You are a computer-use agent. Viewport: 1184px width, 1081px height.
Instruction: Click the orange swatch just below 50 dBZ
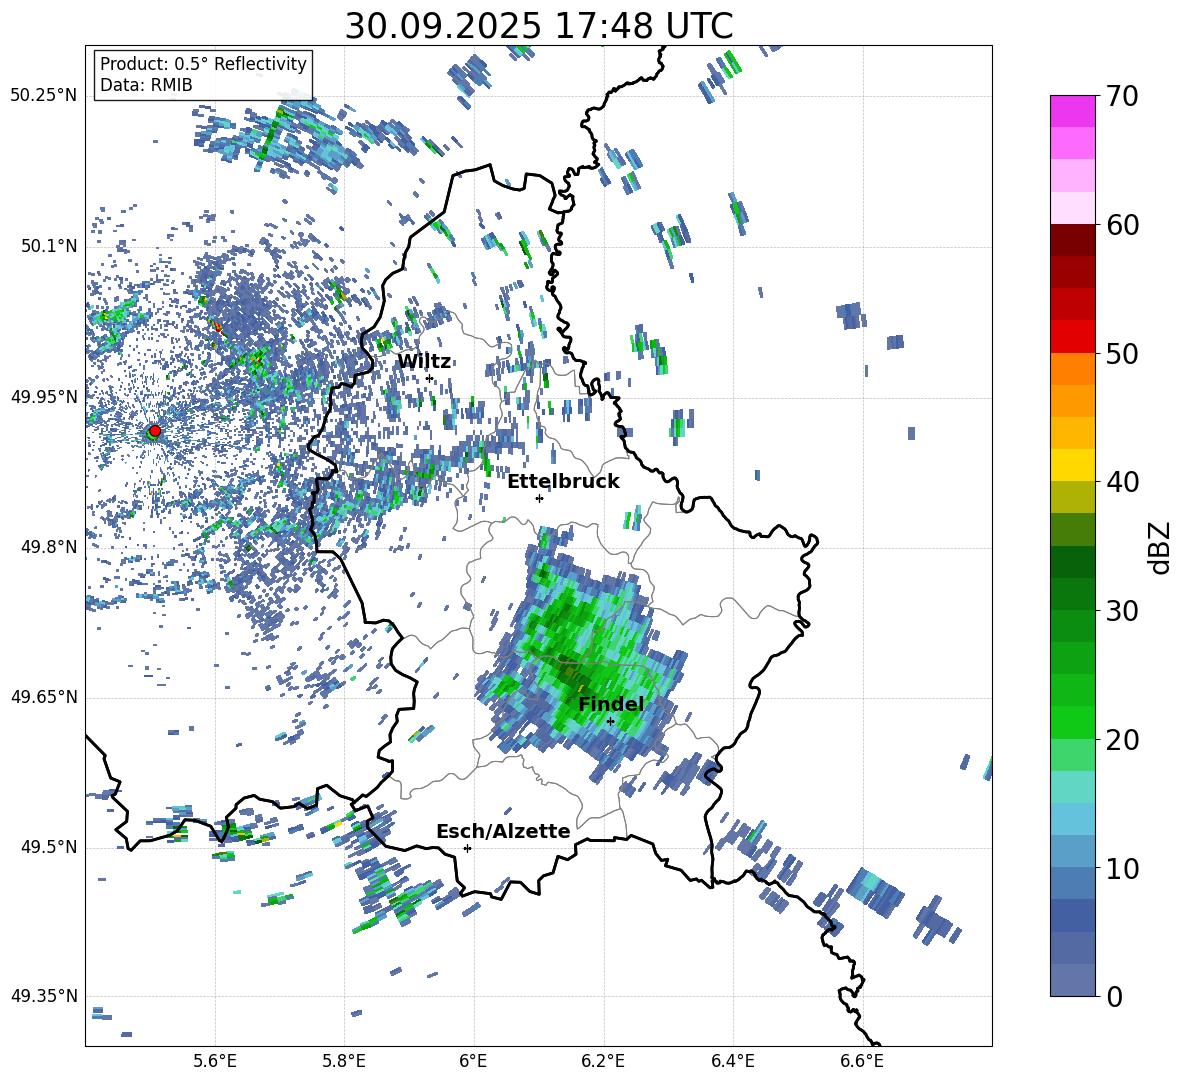click(1072, 368)
